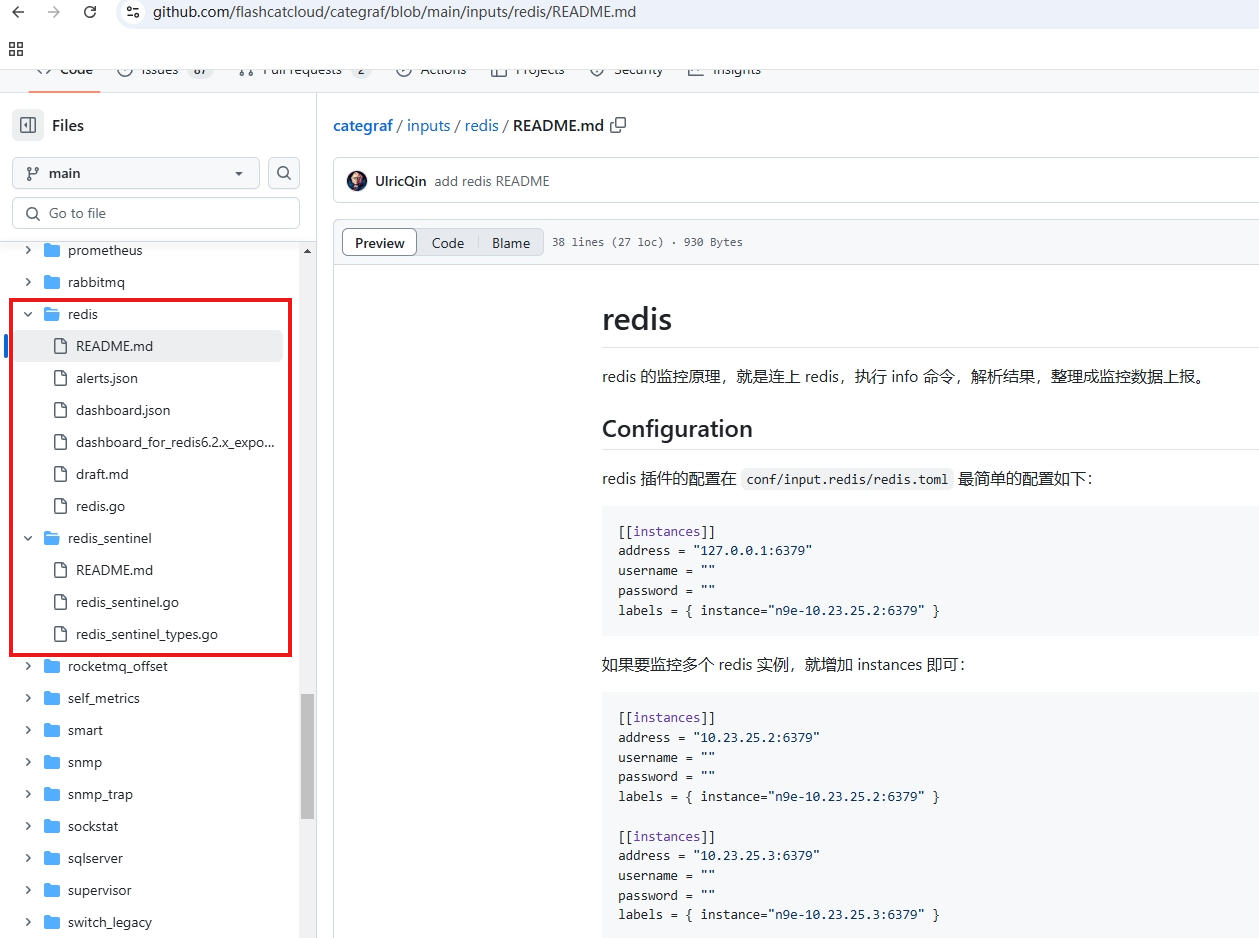
Task: Switch to the Preview tab
Action: click(380, 242)
